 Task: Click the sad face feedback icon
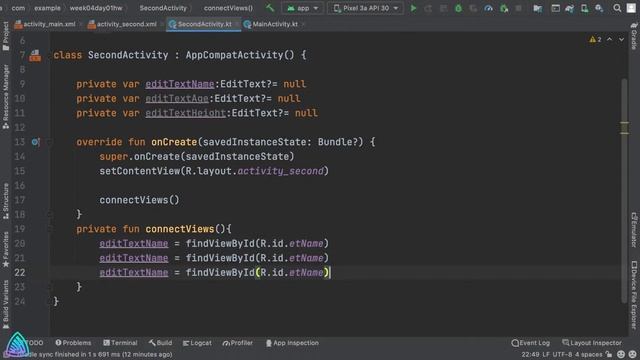(x=633, y=354)
